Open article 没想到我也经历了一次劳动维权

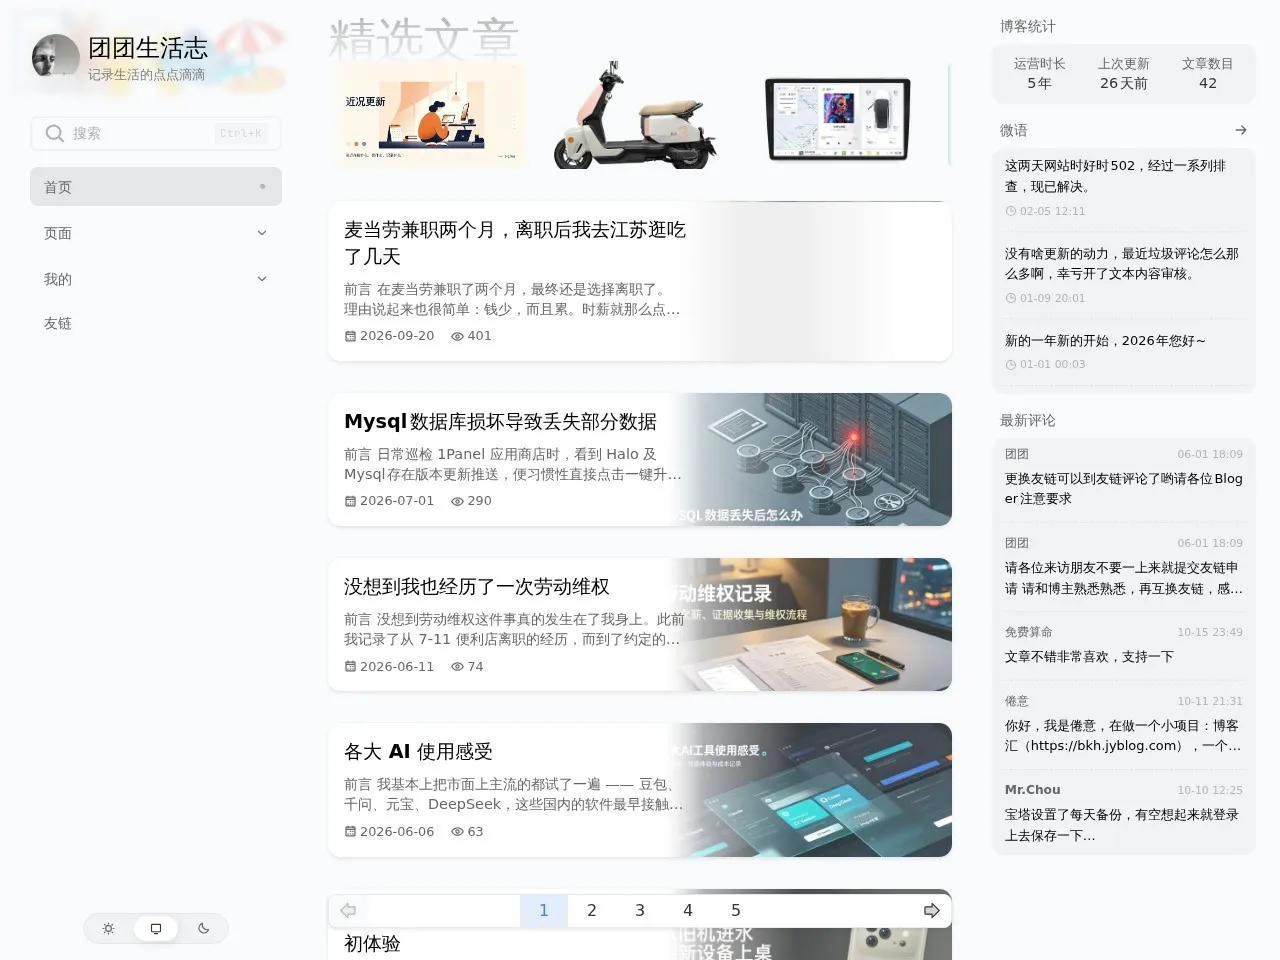click(x=477, y=587)
